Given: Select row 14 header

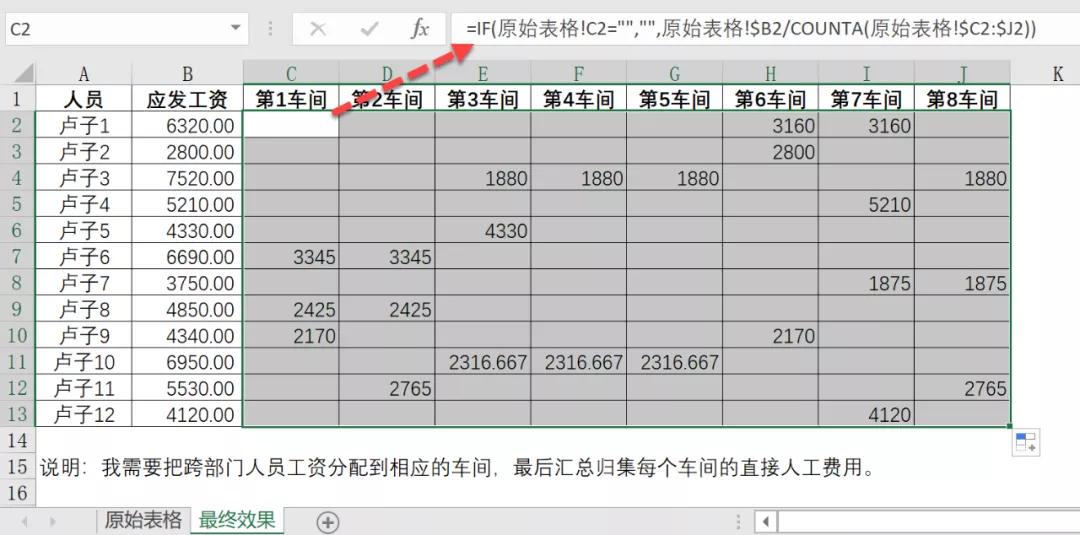Looking at the screenshot, I should point(16,440).
